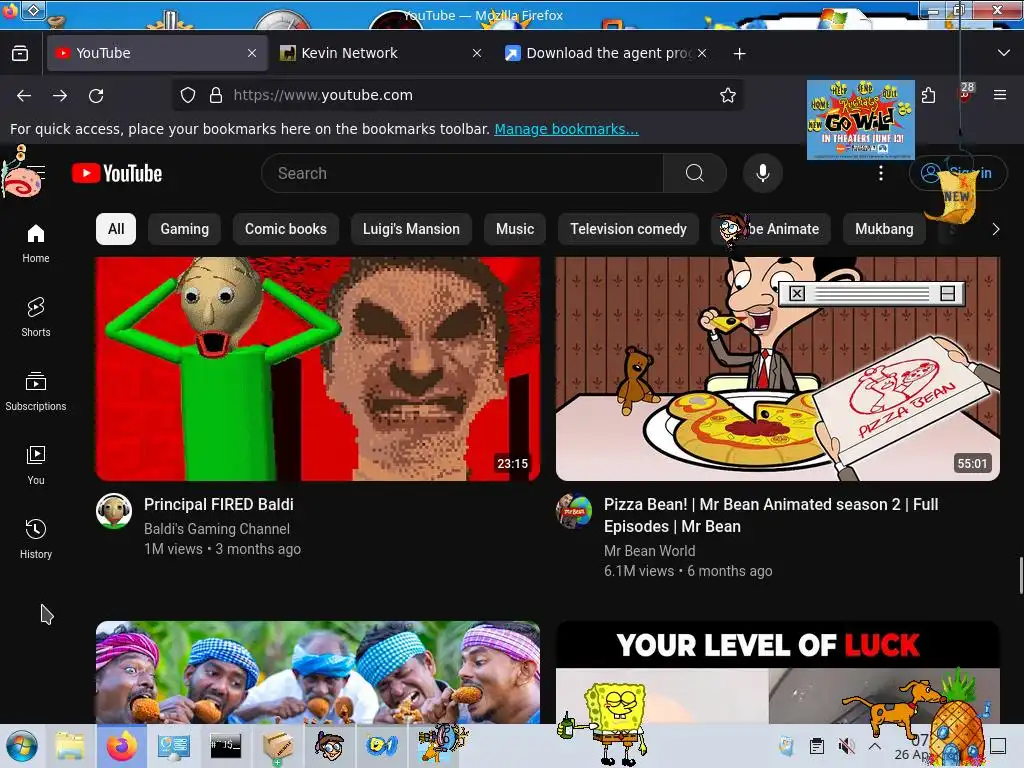Go back using the browser back arrow
Viewport: 1024px width, 768px height.
24,95
